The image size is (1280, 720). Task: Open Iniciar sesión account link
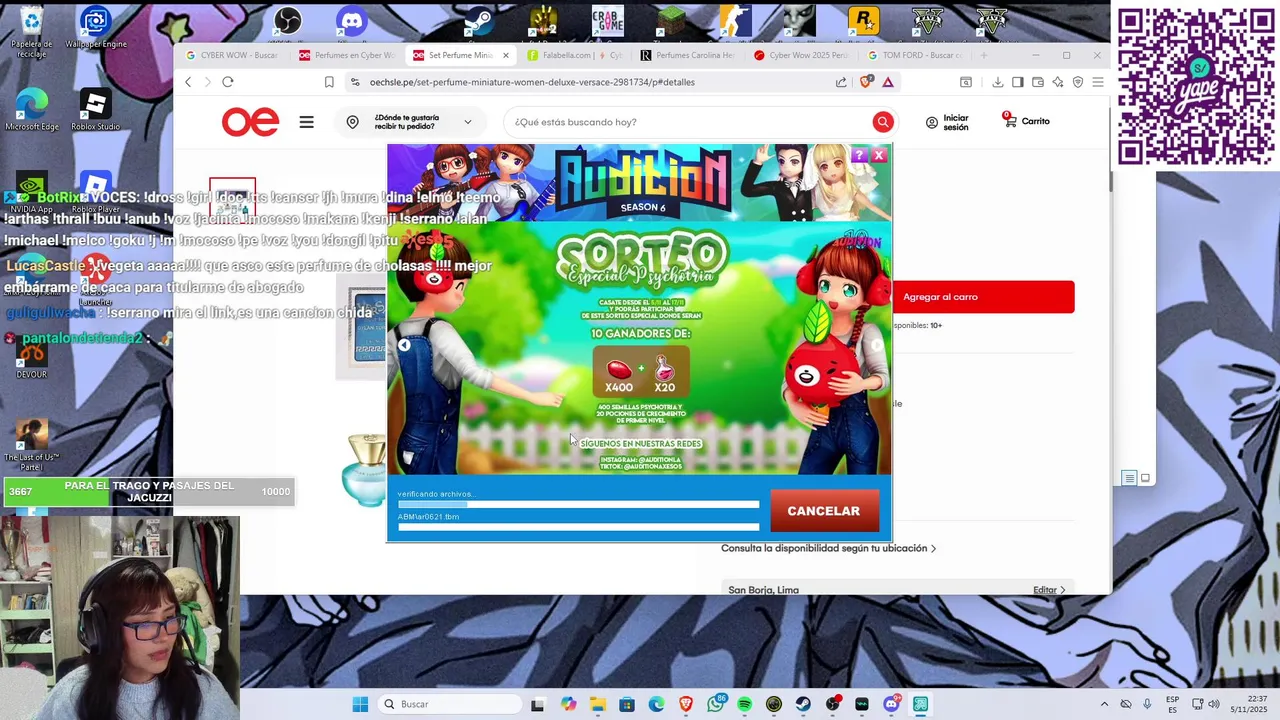click(x=947, y=122)
